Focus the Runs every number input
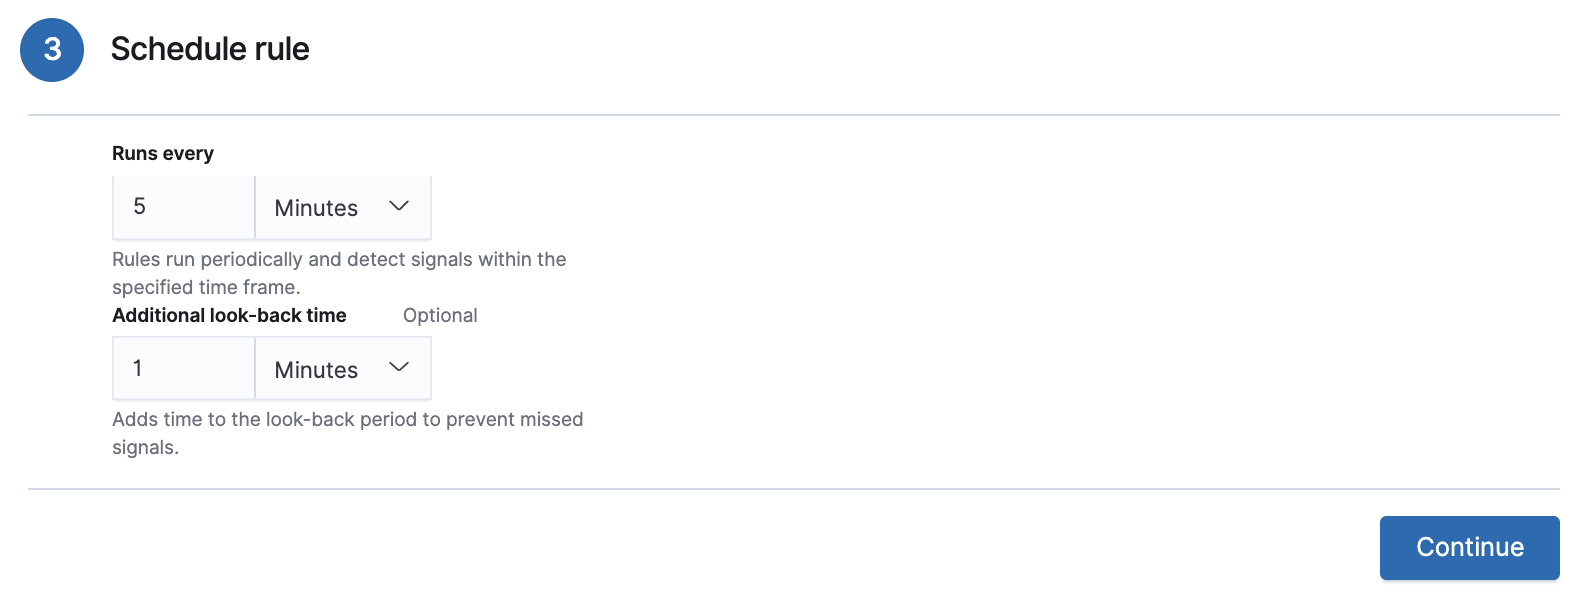The width and height of the screenshot is (1588, 612). 184,207
